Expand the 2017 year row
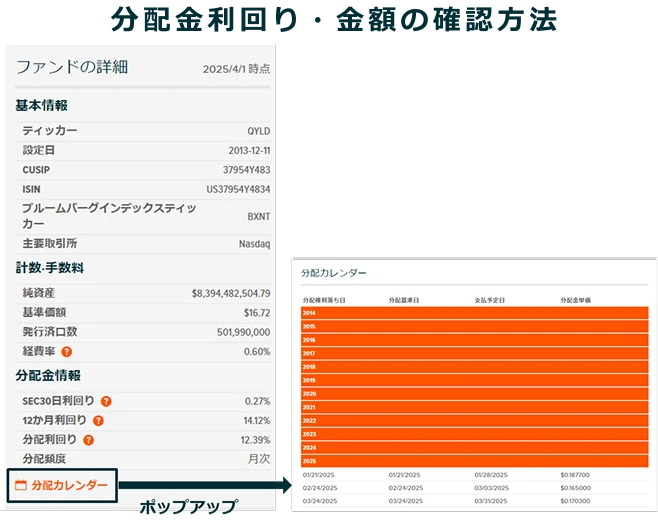 (x=475, y=353)
